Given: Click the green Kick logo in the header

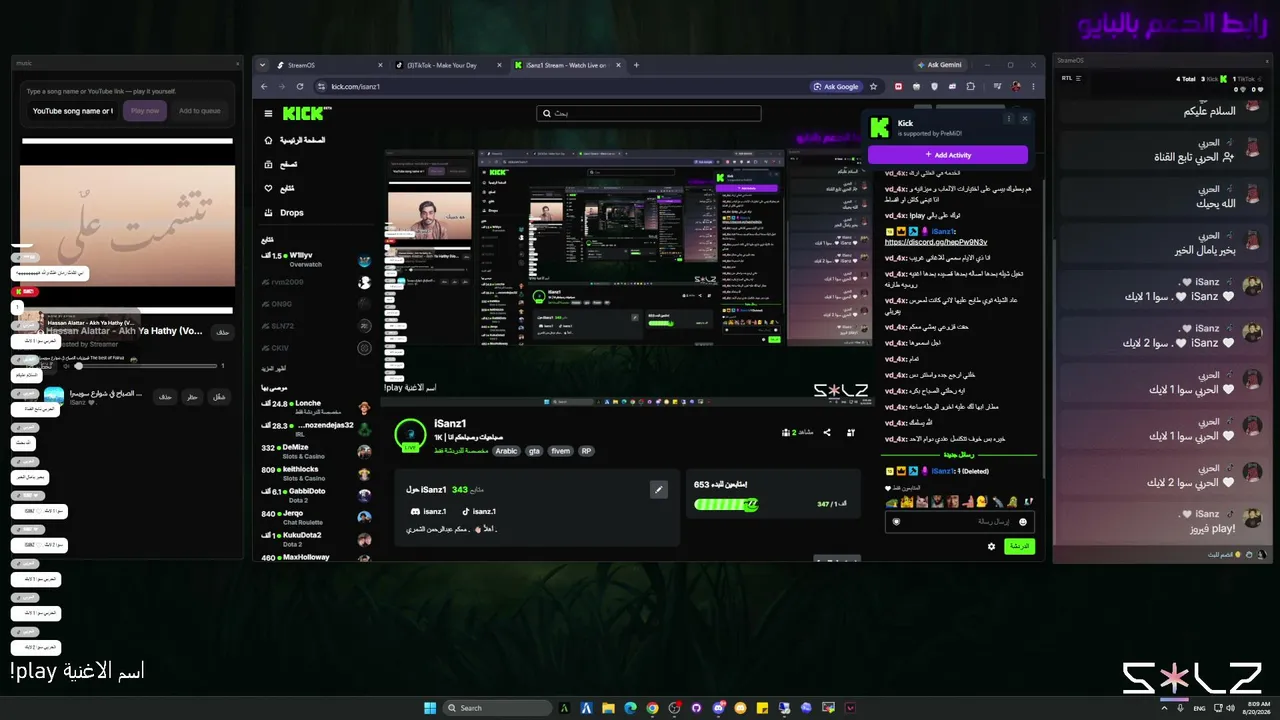Looking at the screenshot, I should tap(303, 114).
